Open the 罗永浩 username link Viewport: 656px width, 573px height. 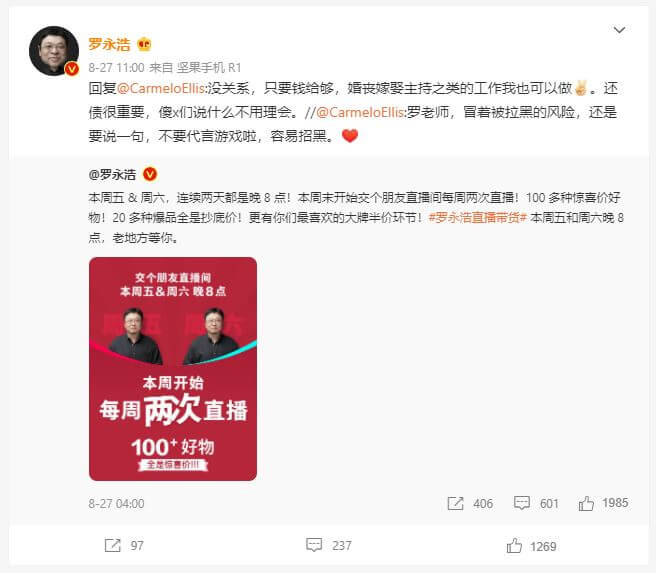(109, 44)
